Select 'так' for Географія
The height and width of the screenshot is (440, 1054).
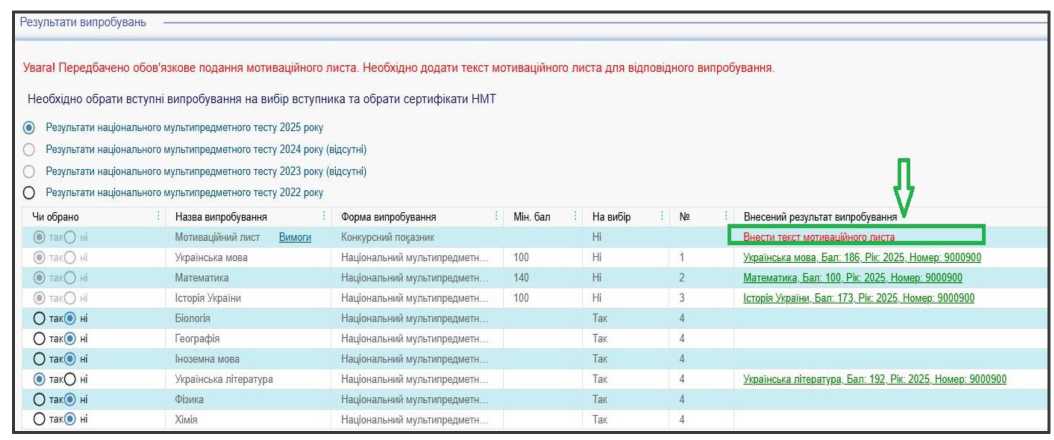[40, 338]
